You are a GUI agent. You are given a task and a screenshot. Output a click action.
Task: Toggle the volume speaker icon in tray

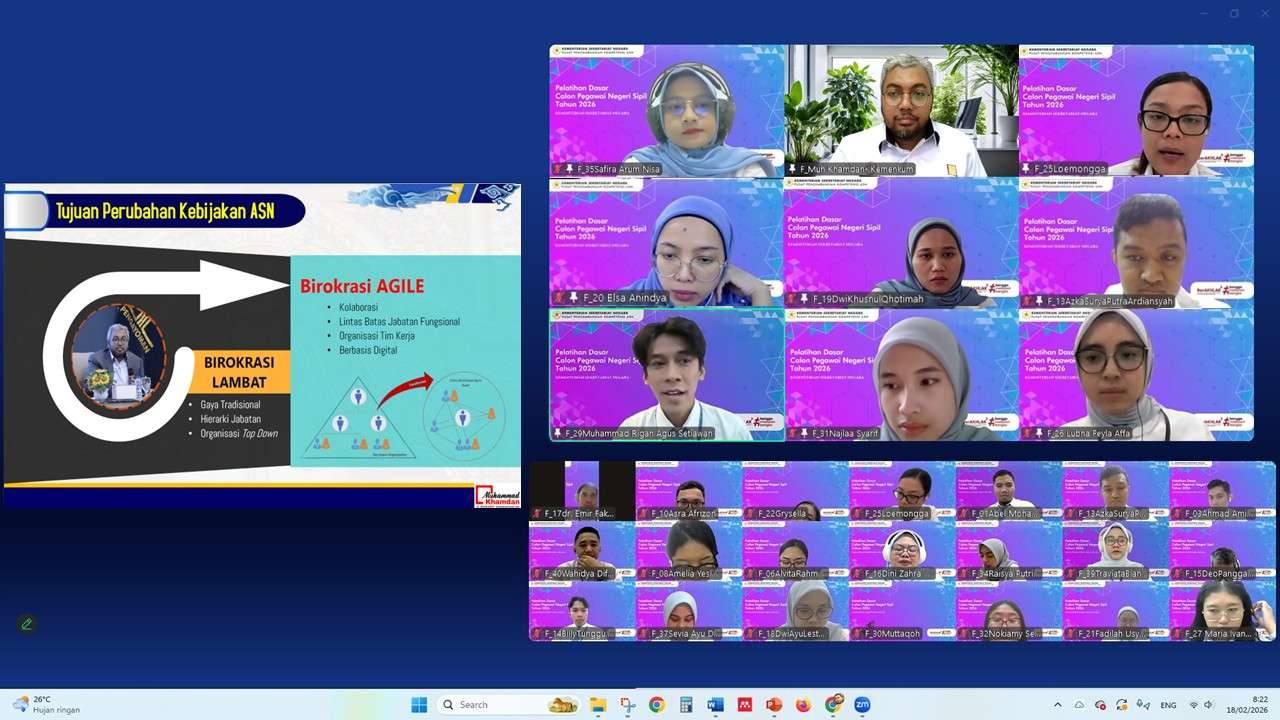(x=1208, y=705)
